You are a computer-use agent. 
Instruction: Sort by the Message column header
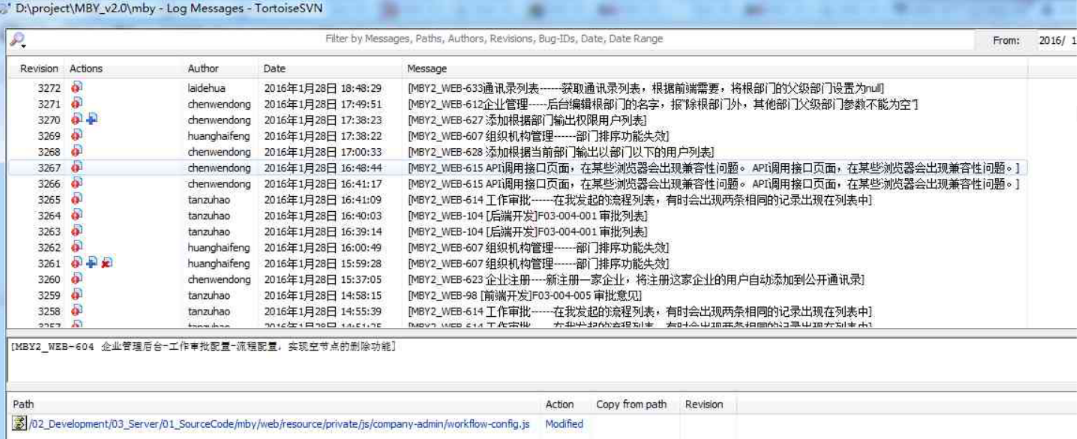coord(427,69)
